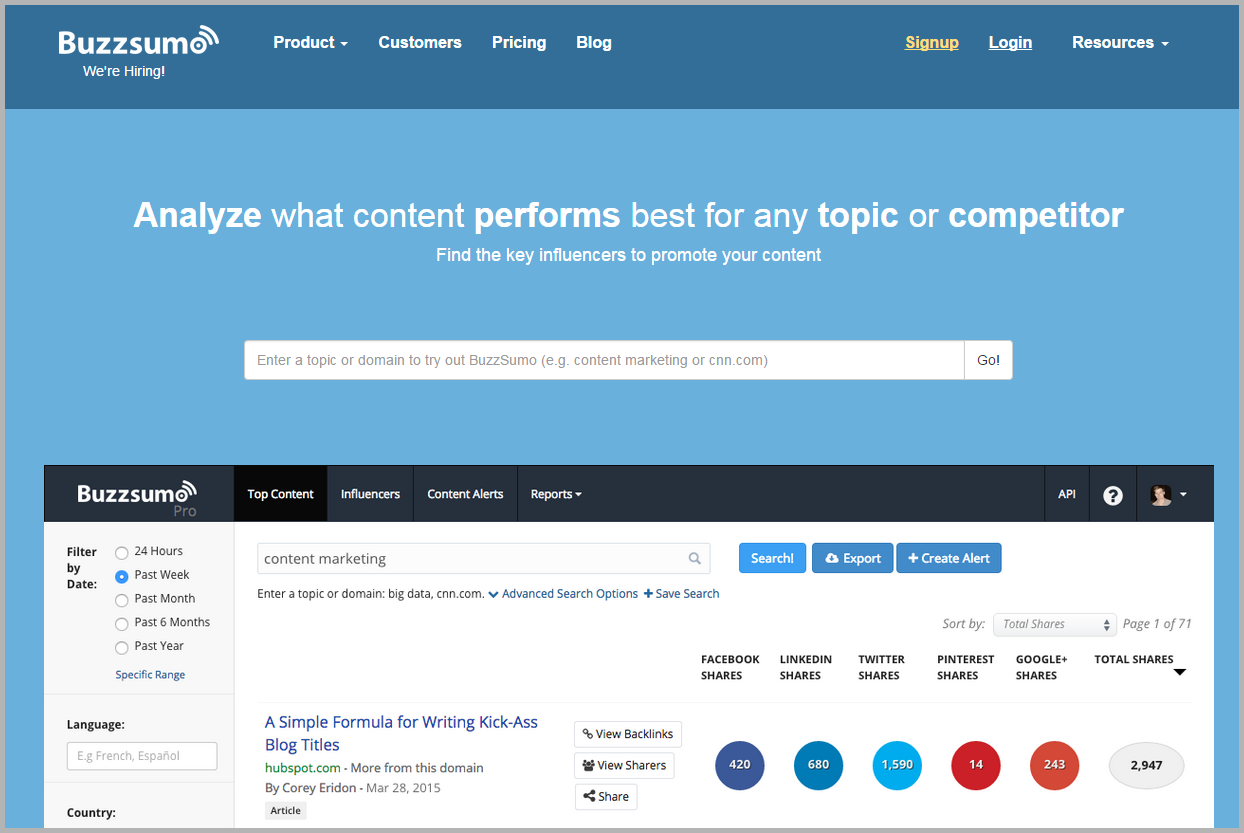
Task: Click the BuzzSumo logo in the header
Action: pyautogui.click(x=138, y=41)
